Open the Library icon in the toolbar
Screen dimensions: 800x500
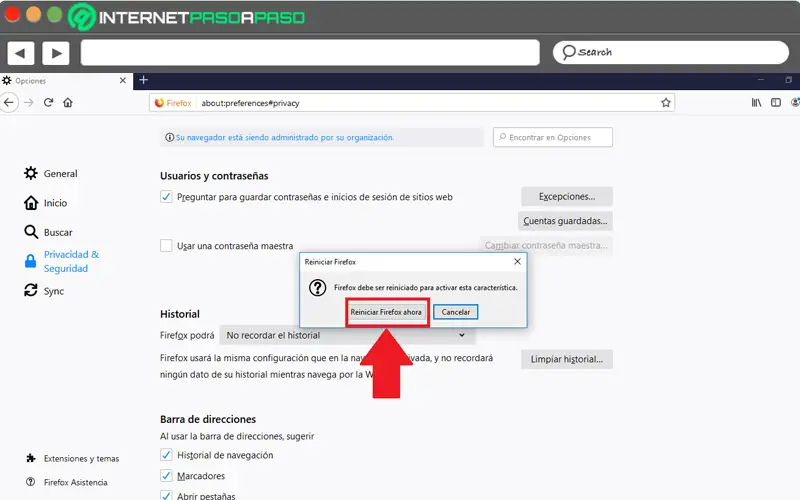coord(757,103)
